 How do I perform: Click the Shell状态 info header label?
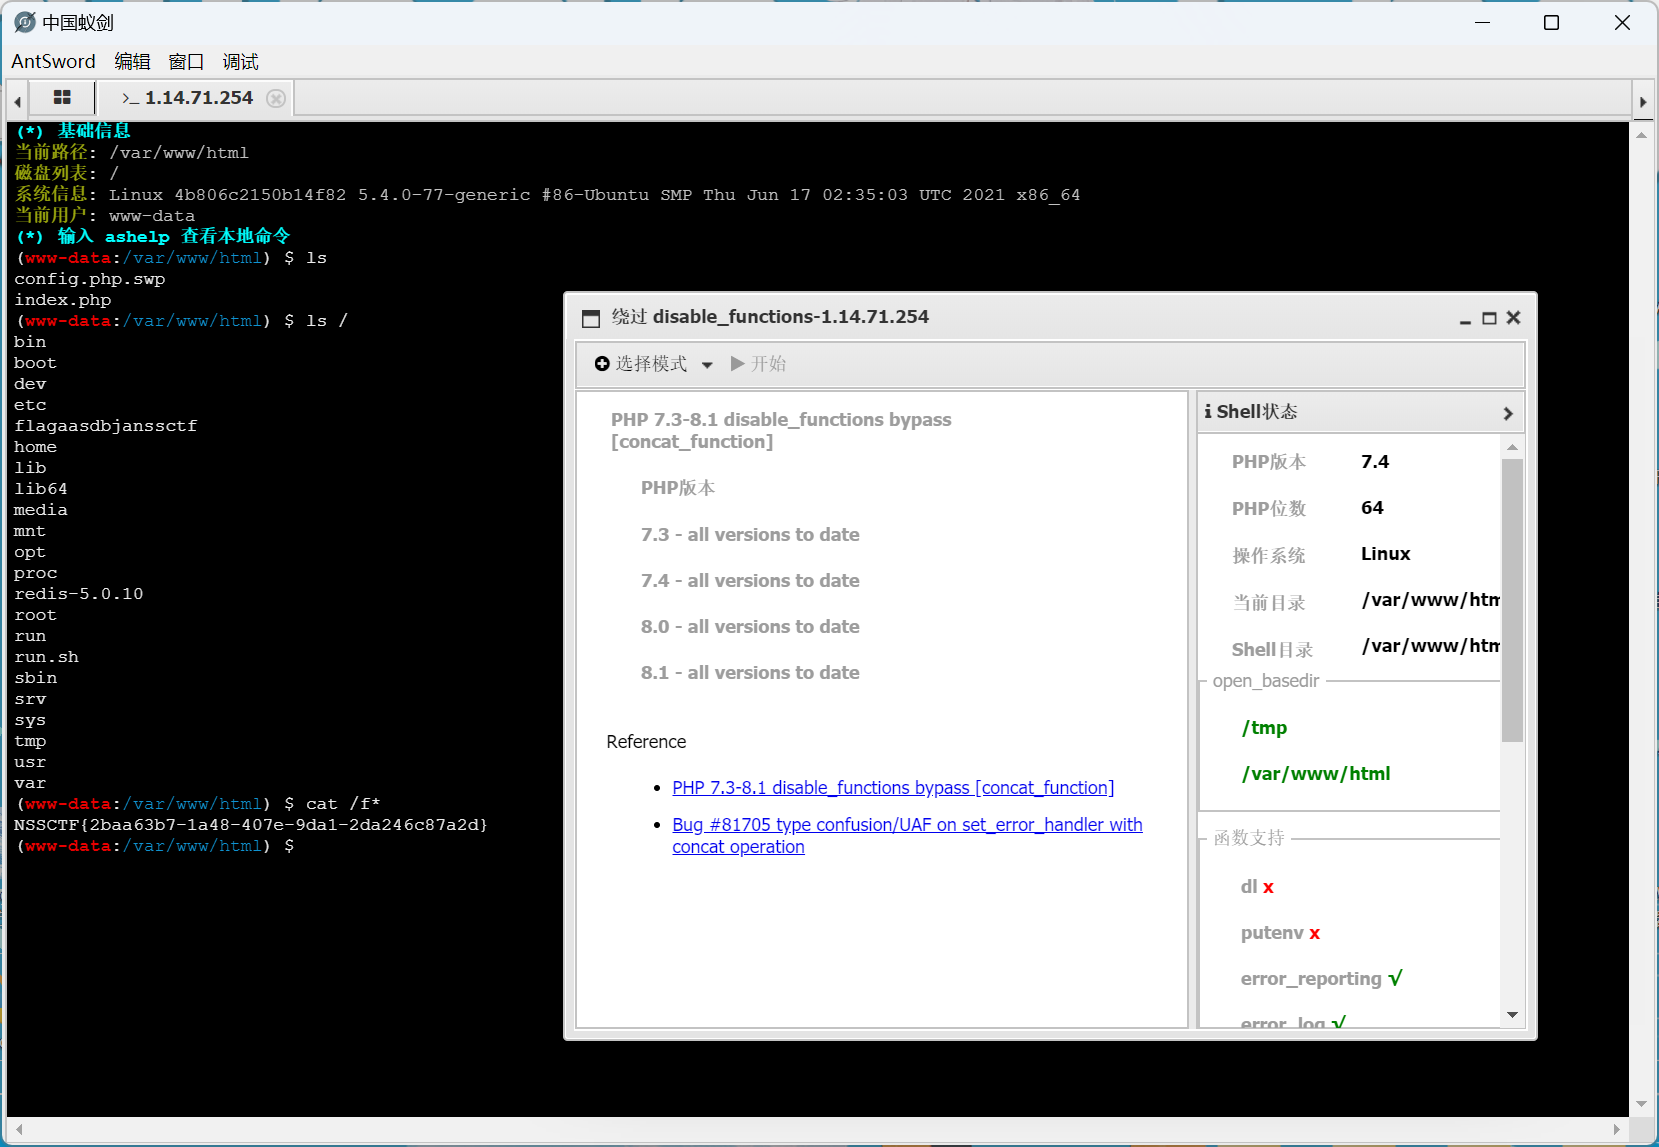1251,412
